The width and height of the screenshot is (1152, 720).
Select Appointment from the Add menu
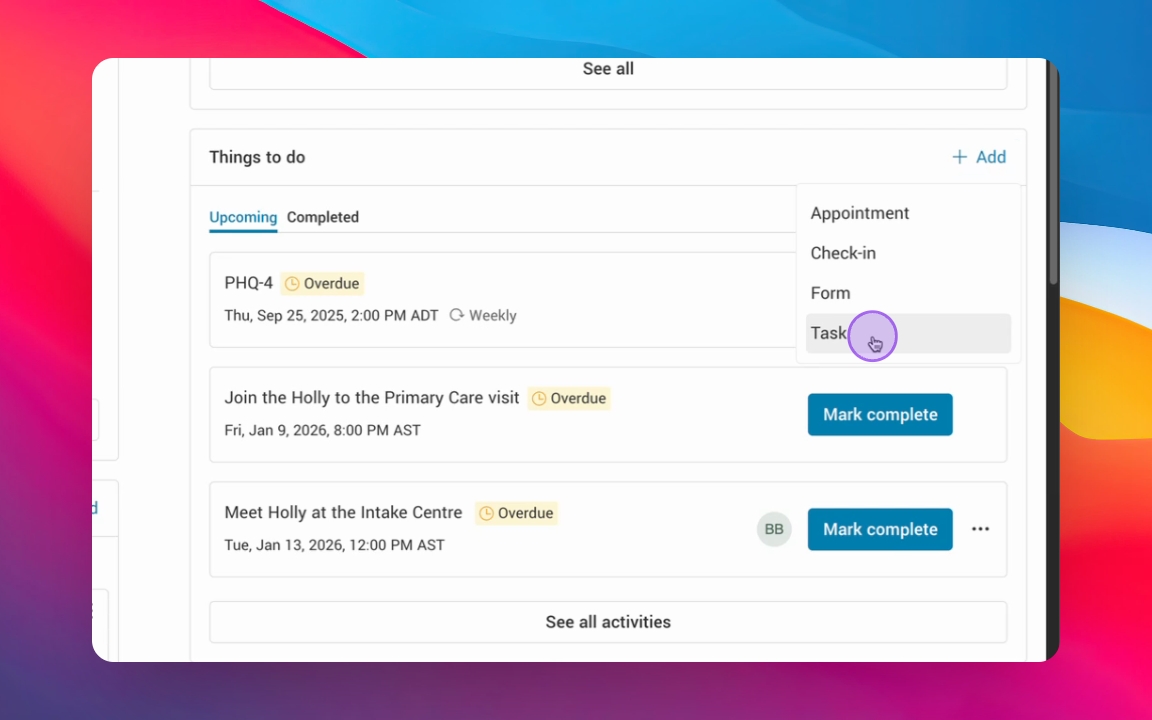coord(908,213)
